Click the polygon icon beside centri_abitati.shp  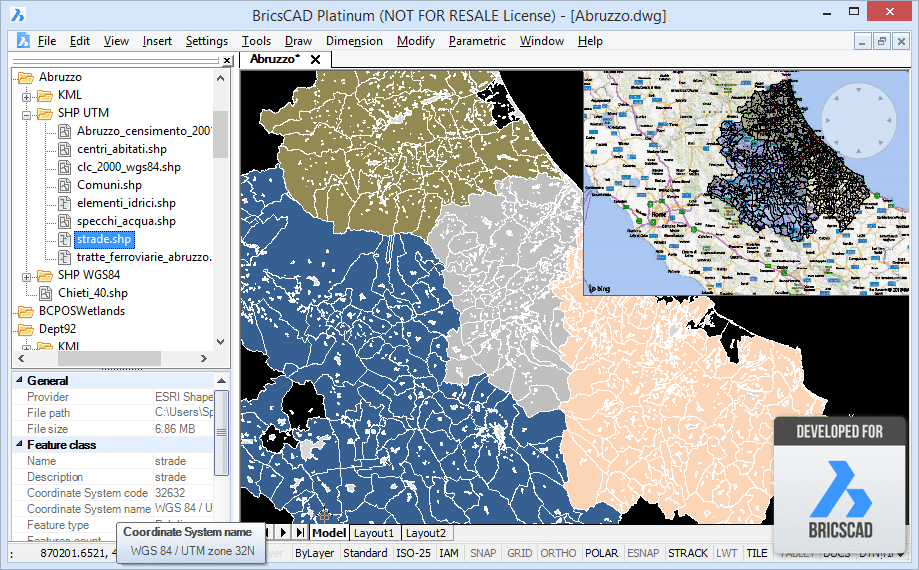tap(64, 149)
